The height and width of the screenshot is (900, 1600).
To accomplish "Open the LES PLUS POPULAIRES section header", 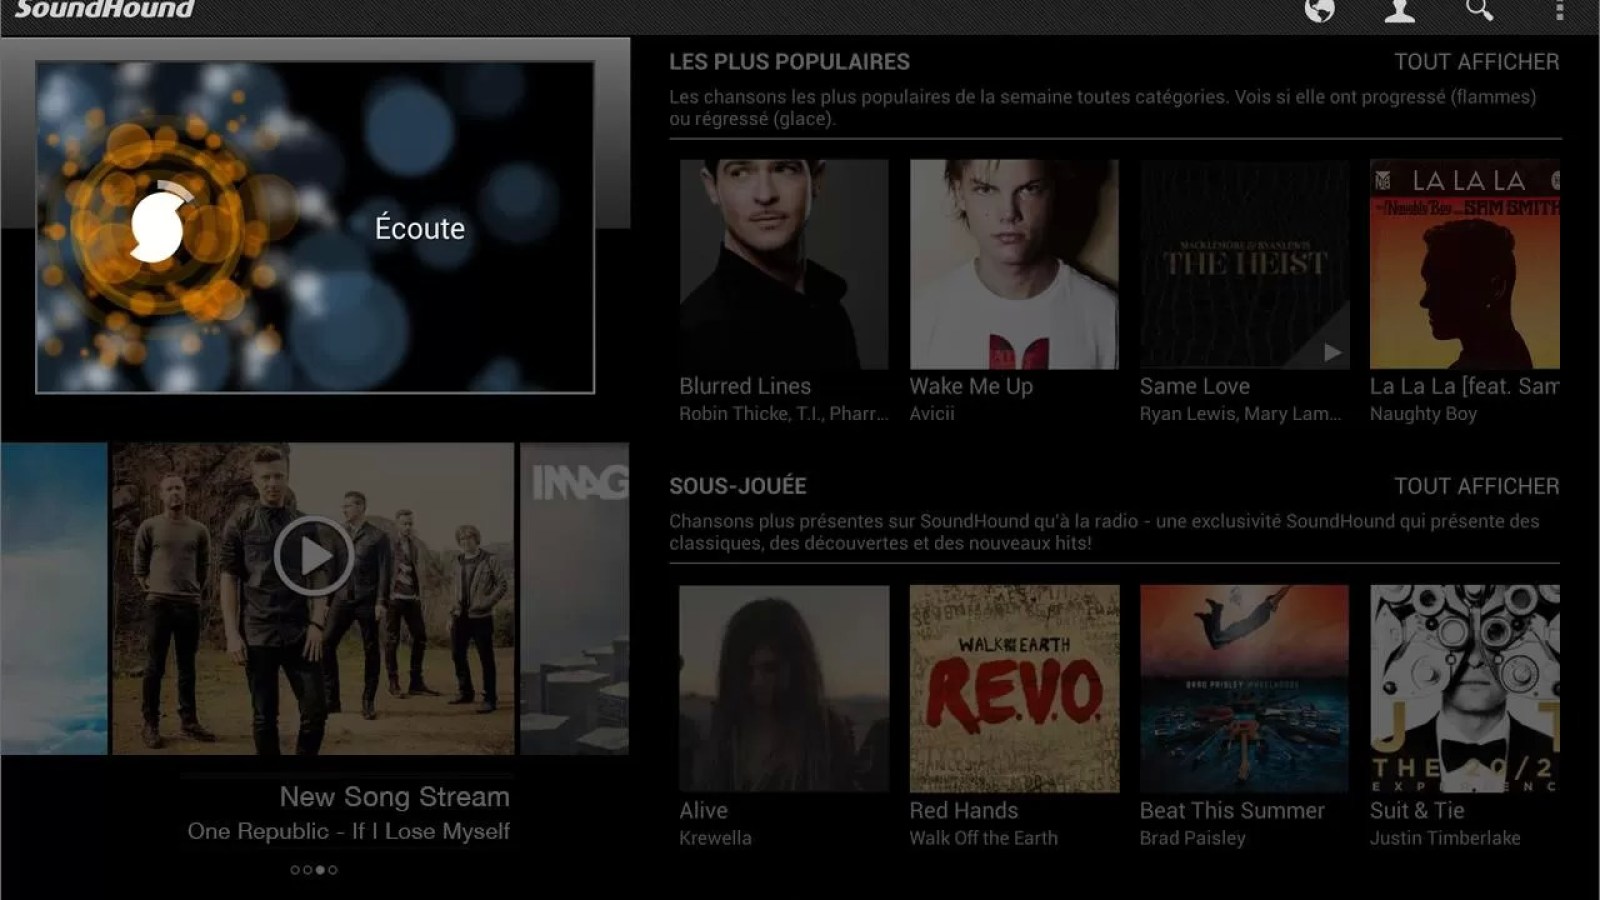I will (x=790, y=62).
